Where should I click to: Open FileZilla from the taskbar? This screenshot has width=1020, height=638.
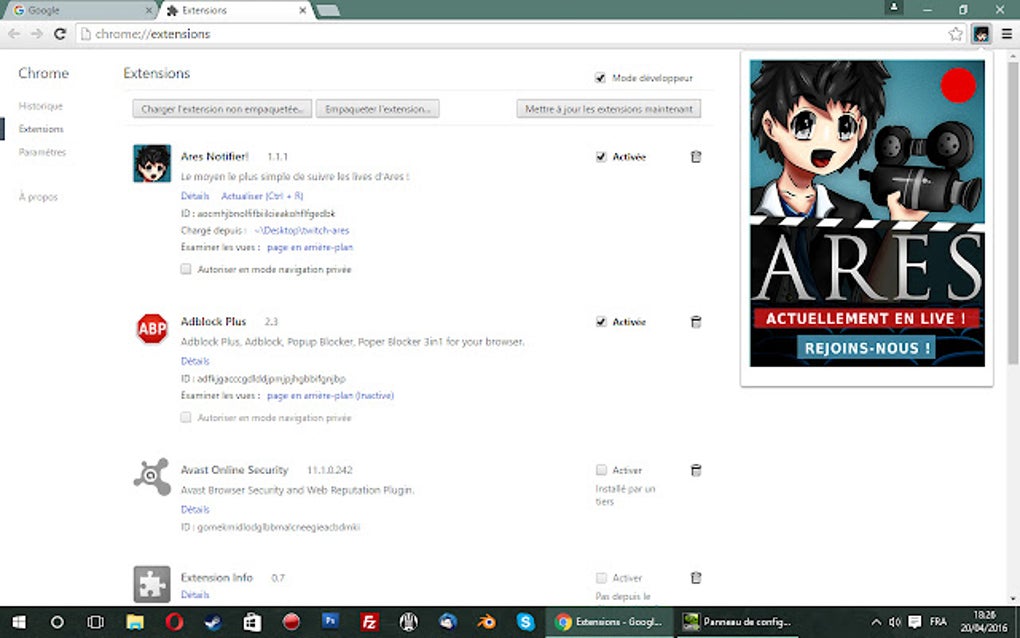tap(369, 621)
